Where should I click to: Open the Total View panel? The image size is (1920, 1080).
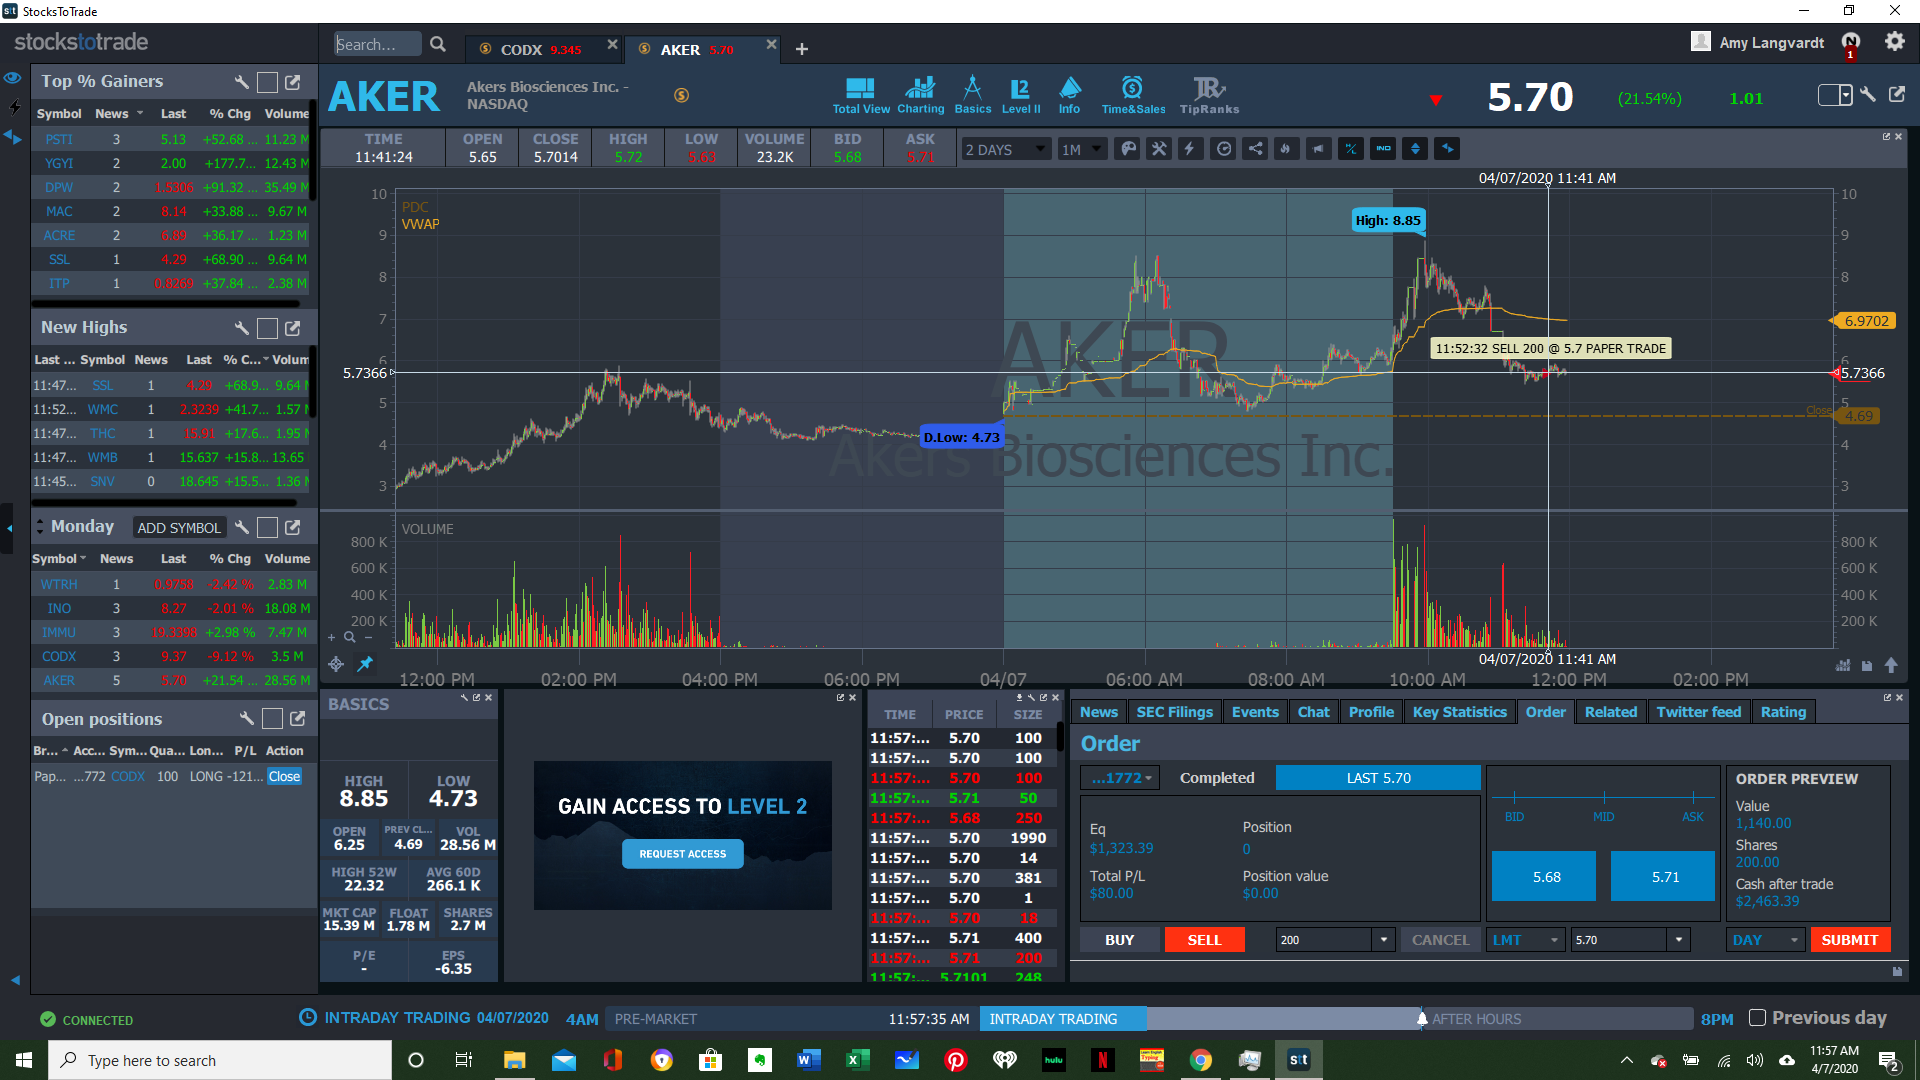tap(860, 95)
